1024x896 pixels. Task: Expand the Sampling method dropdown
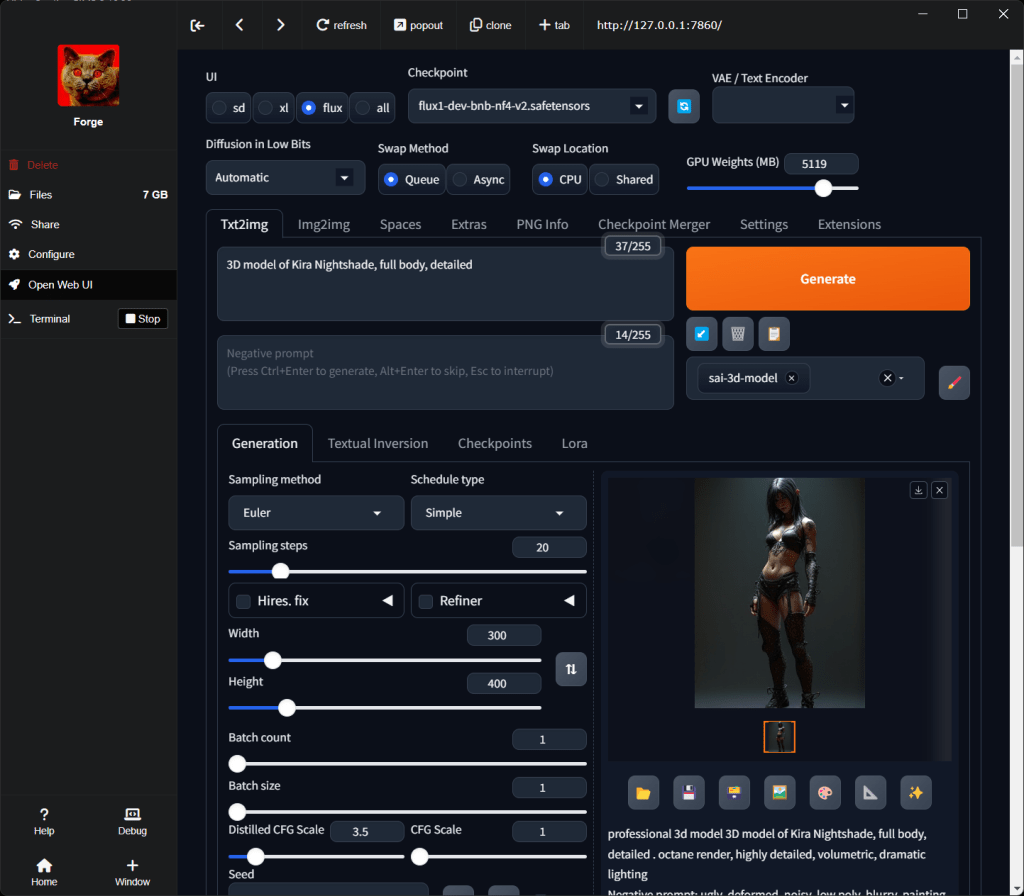316,513
